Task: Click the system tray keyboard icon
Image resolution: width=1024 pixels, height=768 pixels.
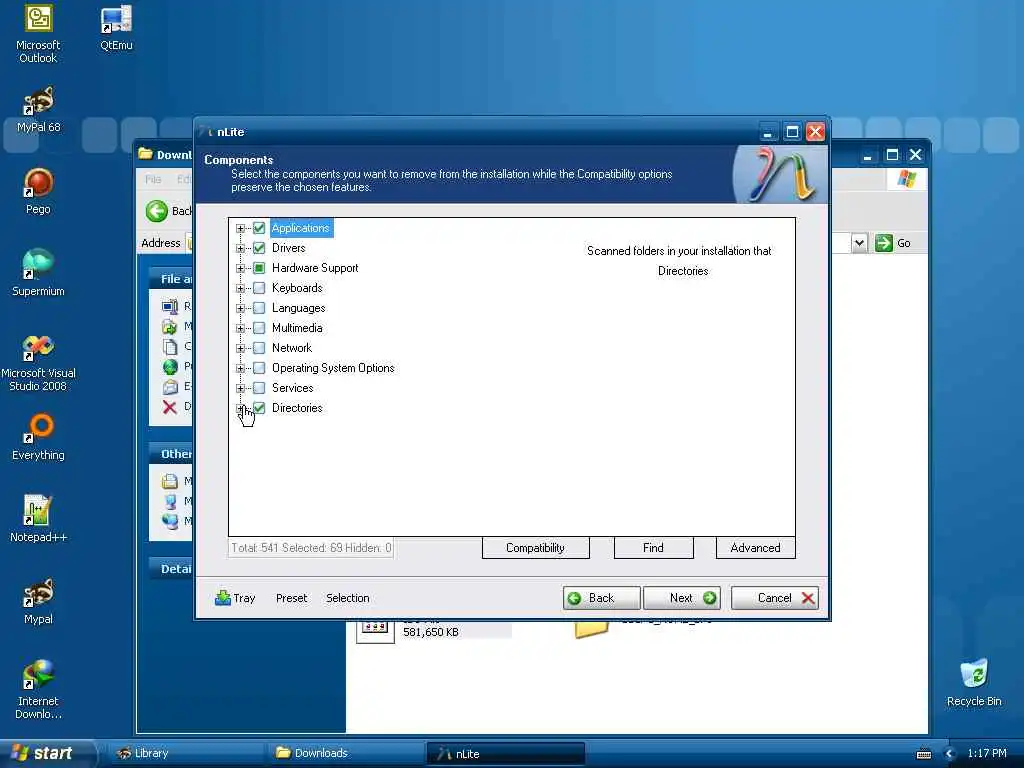Action: pos(924,754)
